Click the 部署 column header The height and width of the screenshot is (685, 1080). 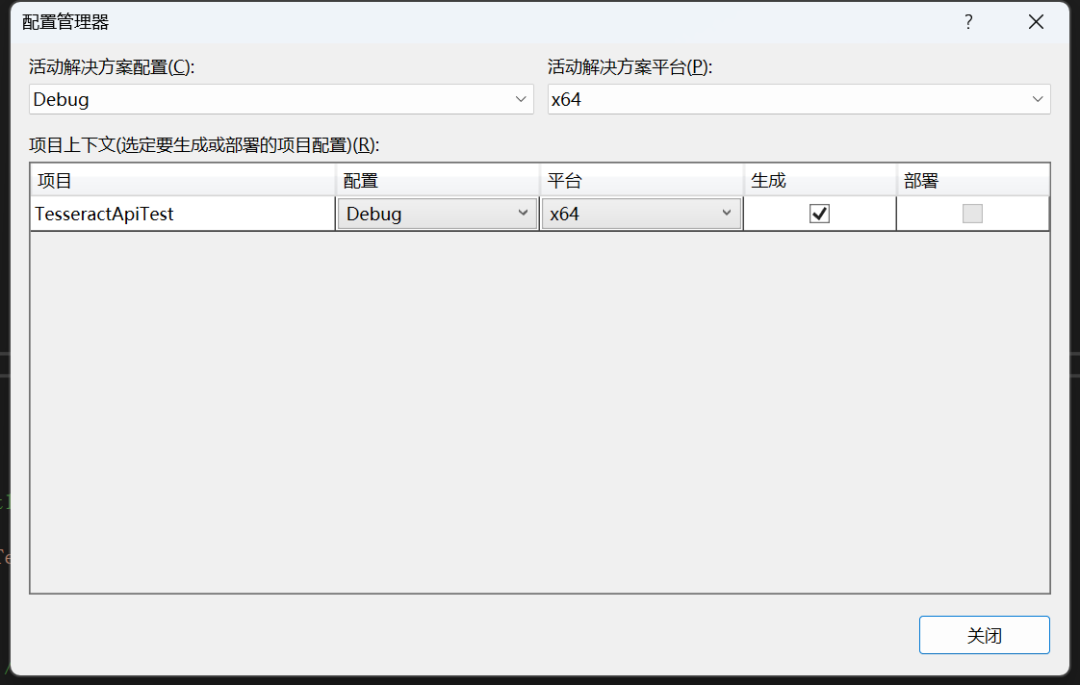(973, 180)
